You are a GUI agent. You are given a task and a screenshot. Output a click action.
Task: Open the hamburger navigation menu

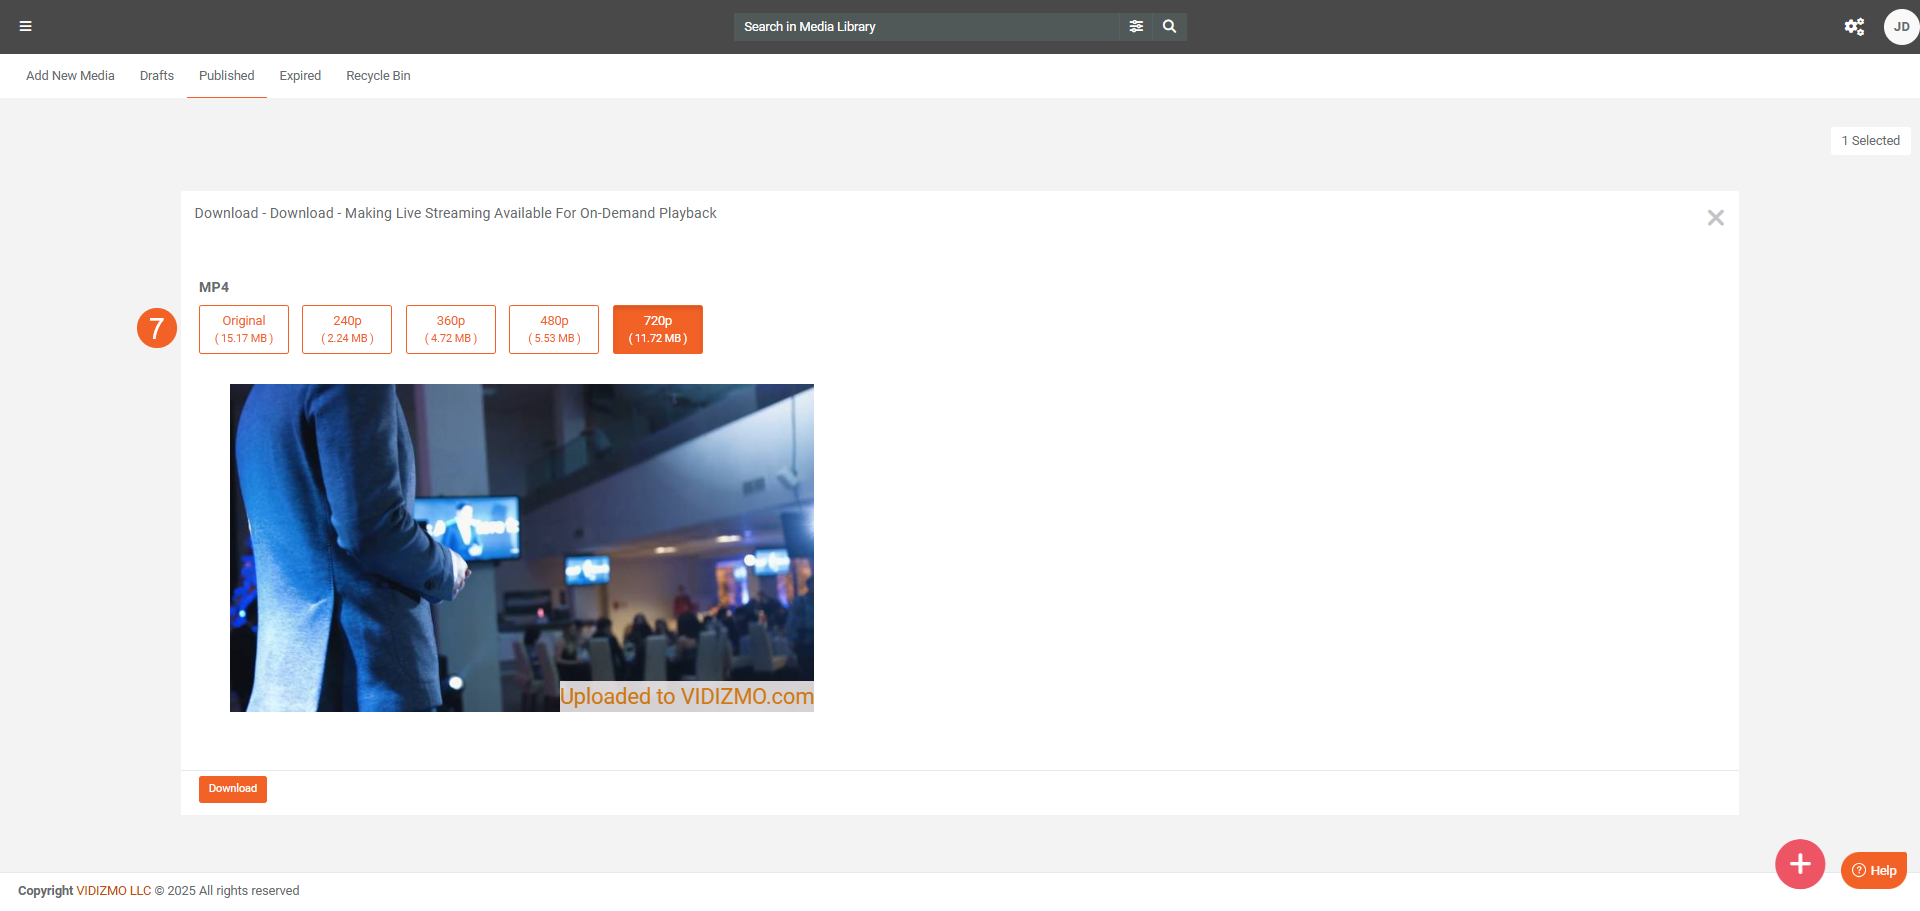26,27
